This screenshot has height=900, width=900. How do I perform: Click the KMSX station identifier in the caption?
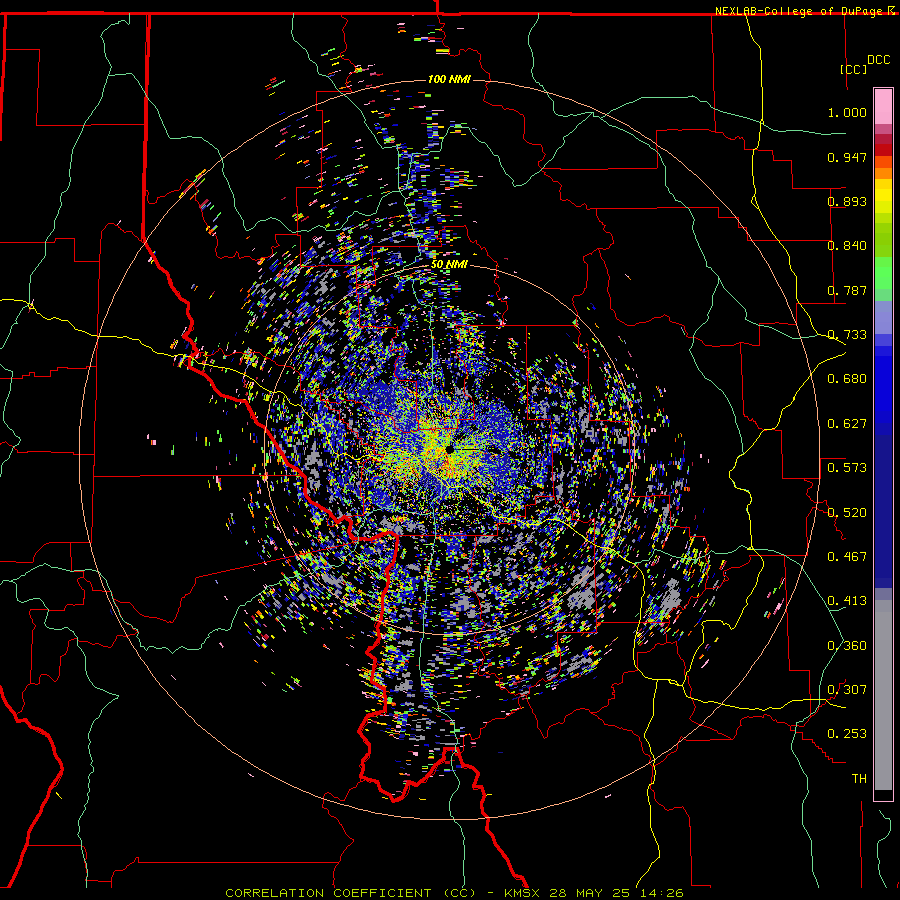(x=521, y=893)
